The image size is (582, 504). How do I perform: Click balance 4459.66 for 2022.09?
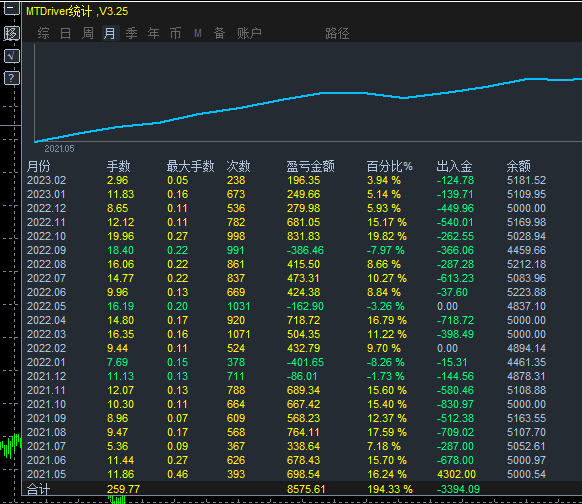pos(527,250)
